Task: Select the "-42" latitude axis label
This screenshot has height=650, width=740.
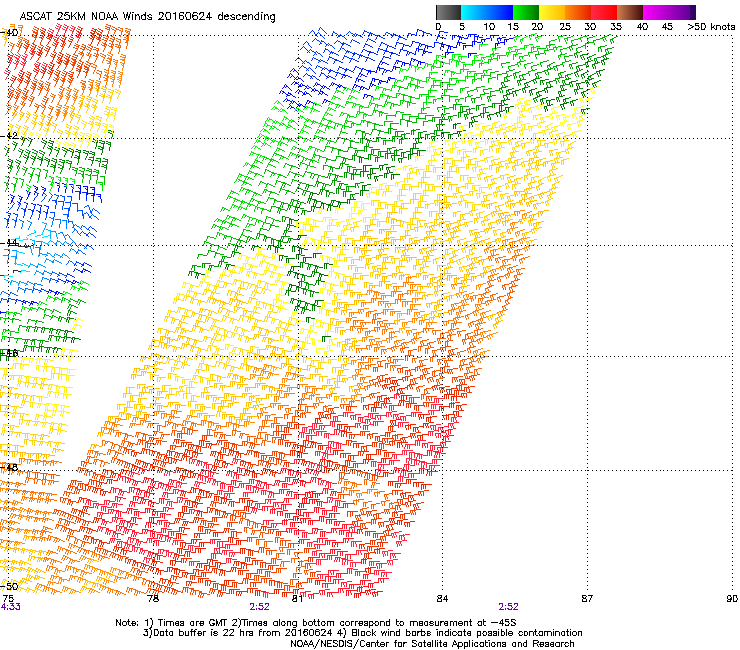Action: 10,135
